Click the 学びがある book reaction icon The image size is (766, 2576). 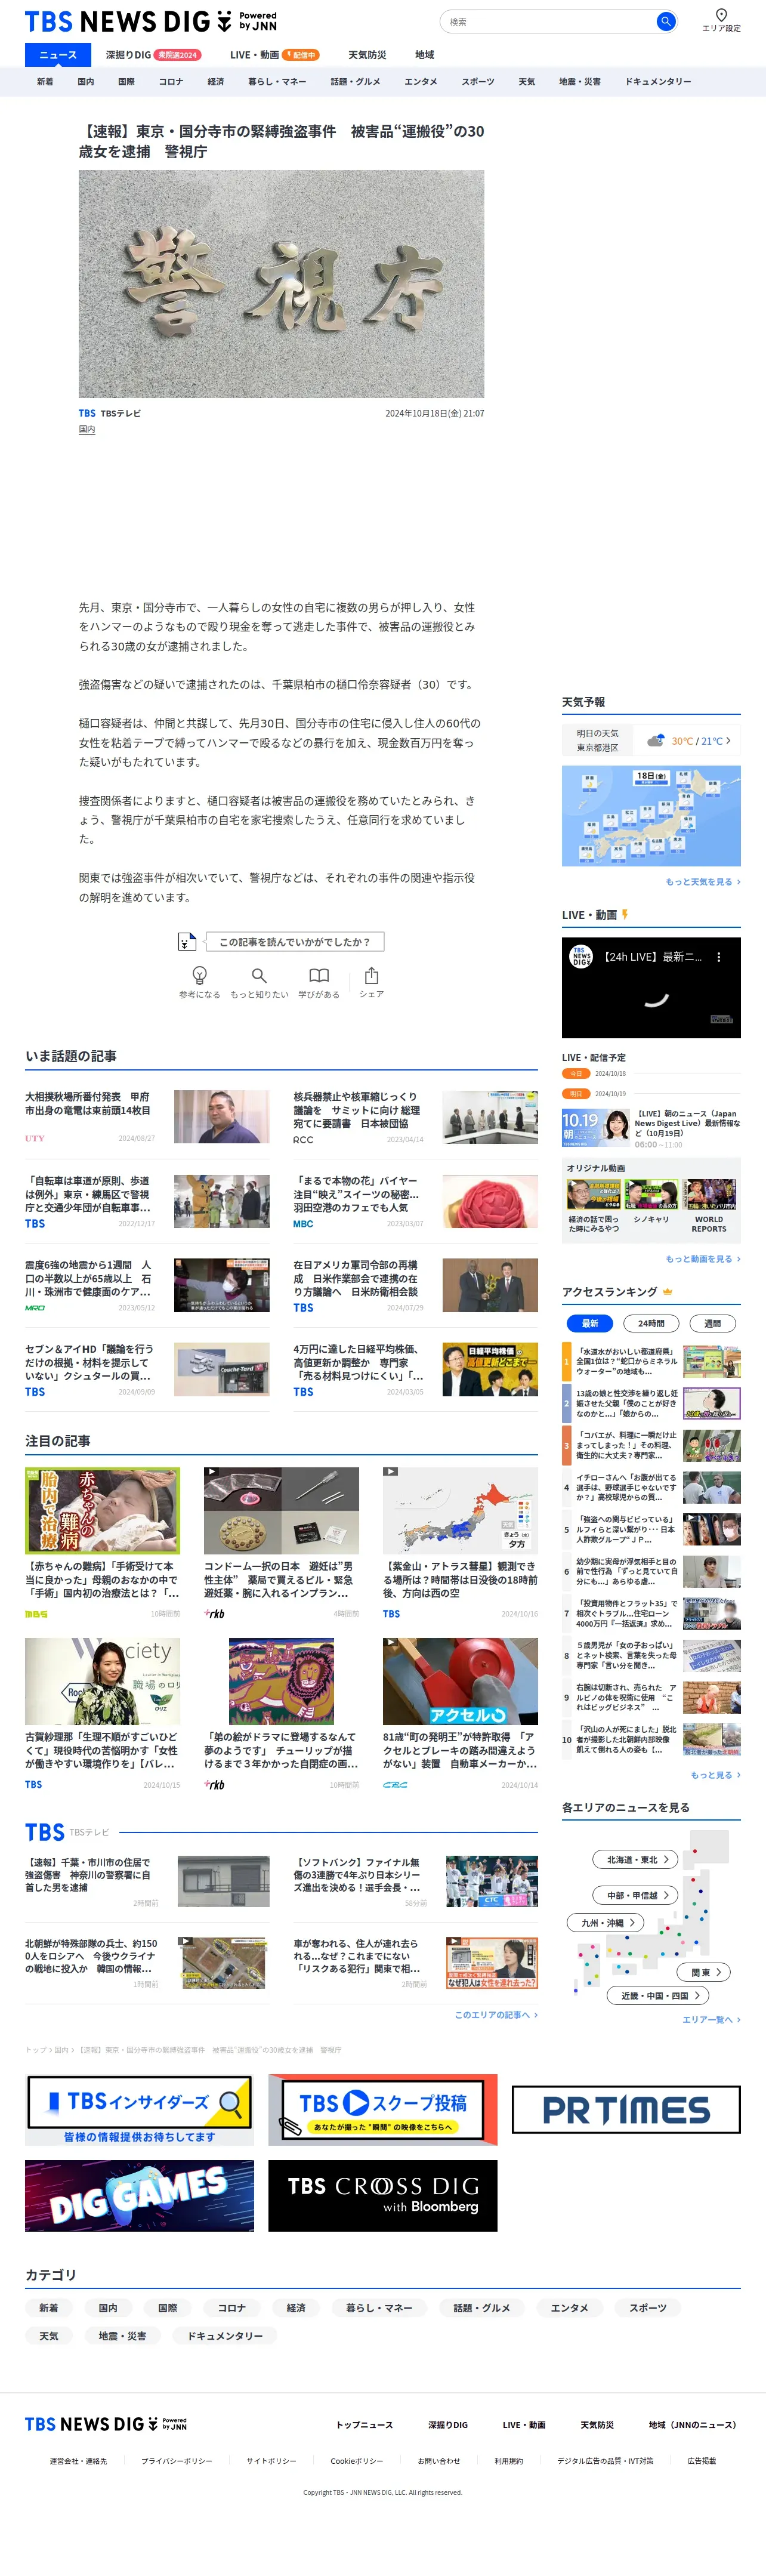pyautogui.click(x=319, y=975)
